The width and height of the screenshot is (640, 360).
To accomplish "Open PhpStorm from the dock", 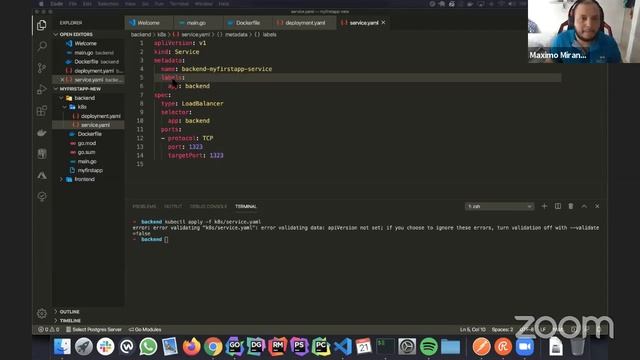I will coord(299,347).
